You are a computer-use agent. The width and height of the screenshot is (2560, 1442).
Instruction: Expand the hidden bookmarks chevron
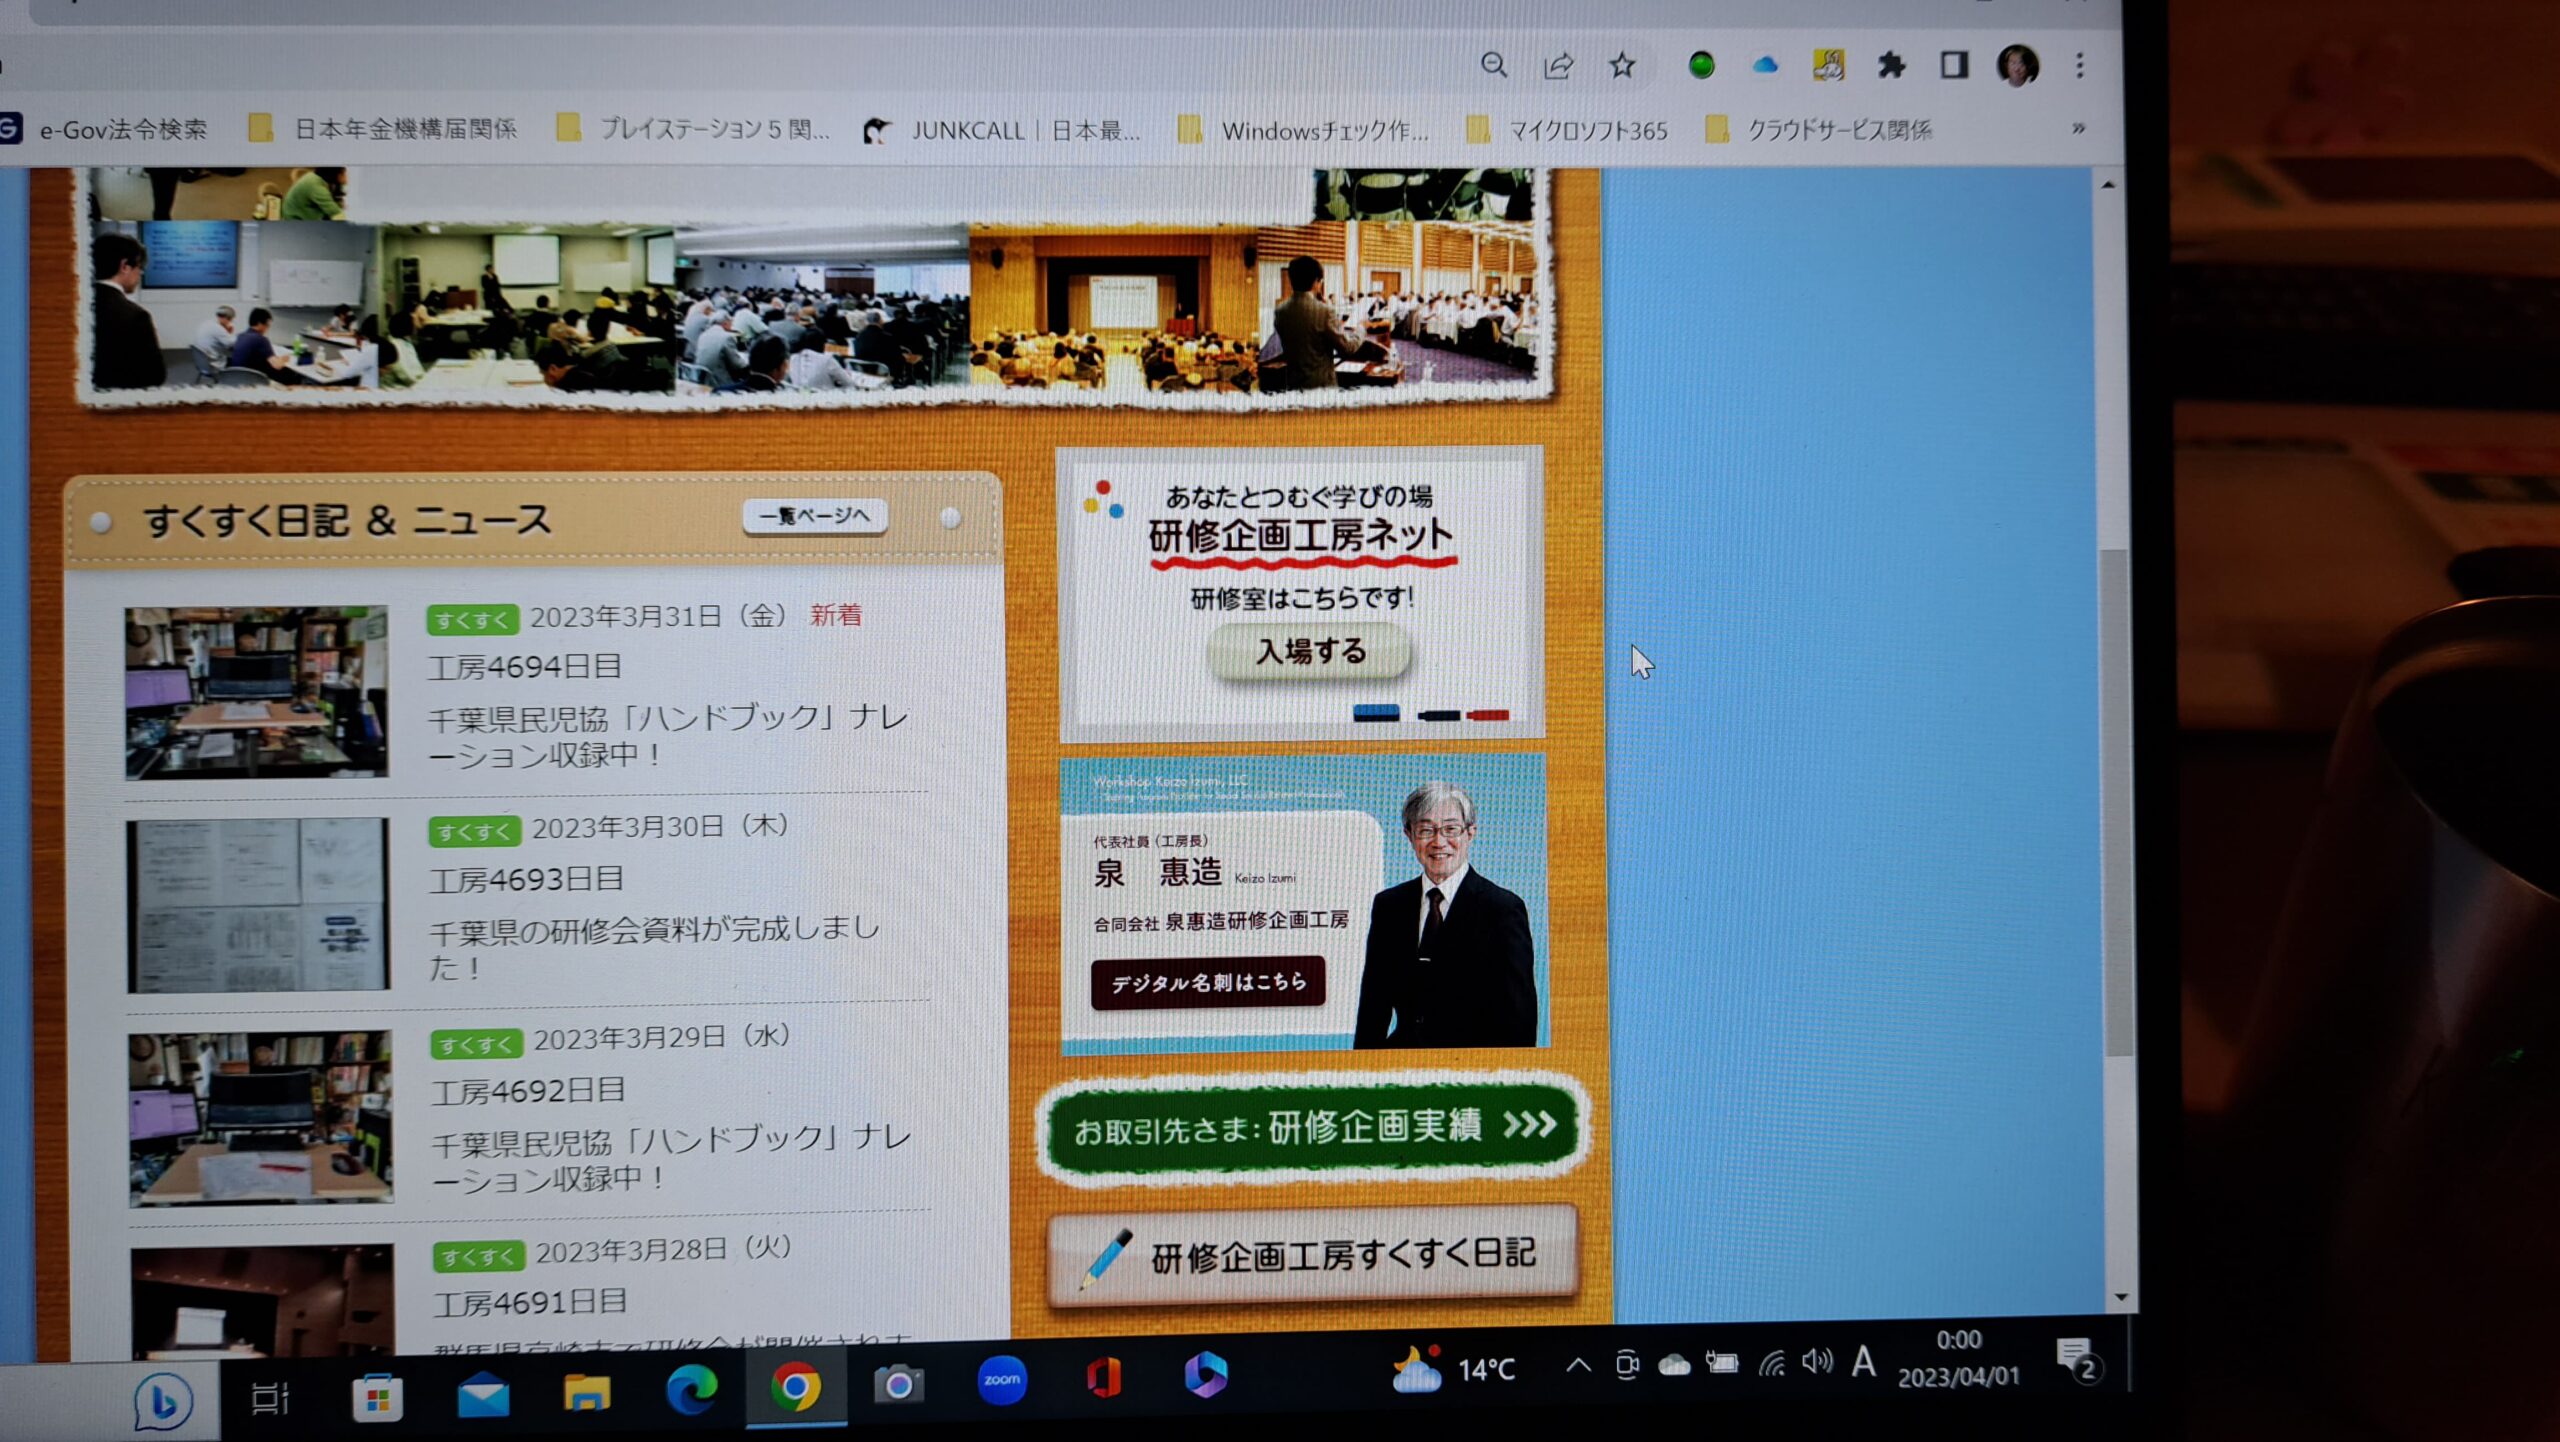coord(2078,128)
